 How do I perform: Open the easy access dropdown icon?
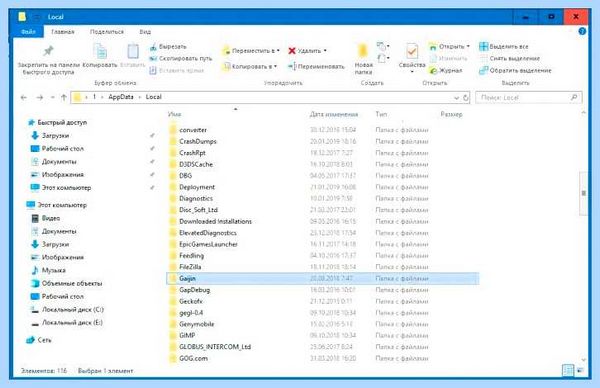pyautogui.click(x=383, y=59)
